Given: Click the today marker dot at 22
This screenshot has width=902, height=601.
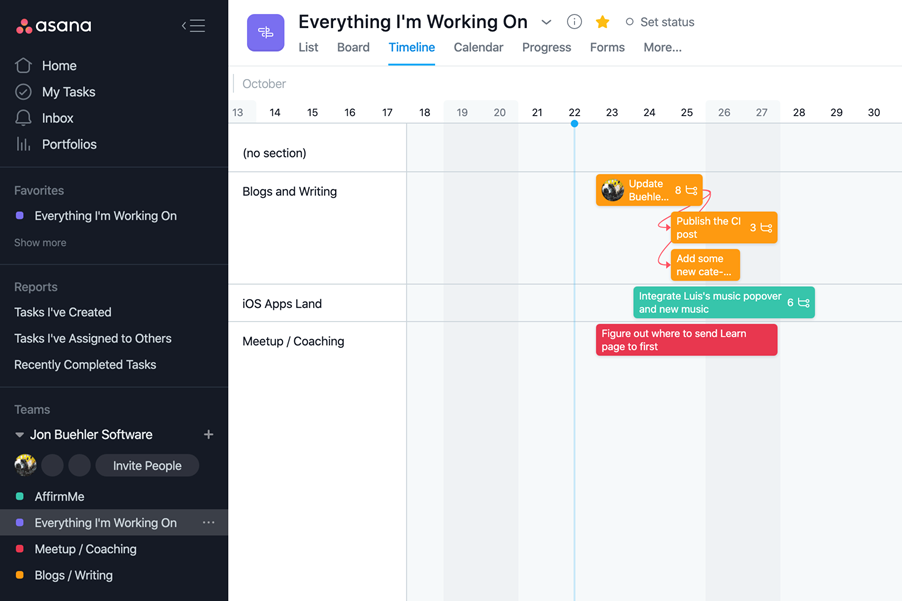Looking at the screenshot, I should (x=574, y=124).
